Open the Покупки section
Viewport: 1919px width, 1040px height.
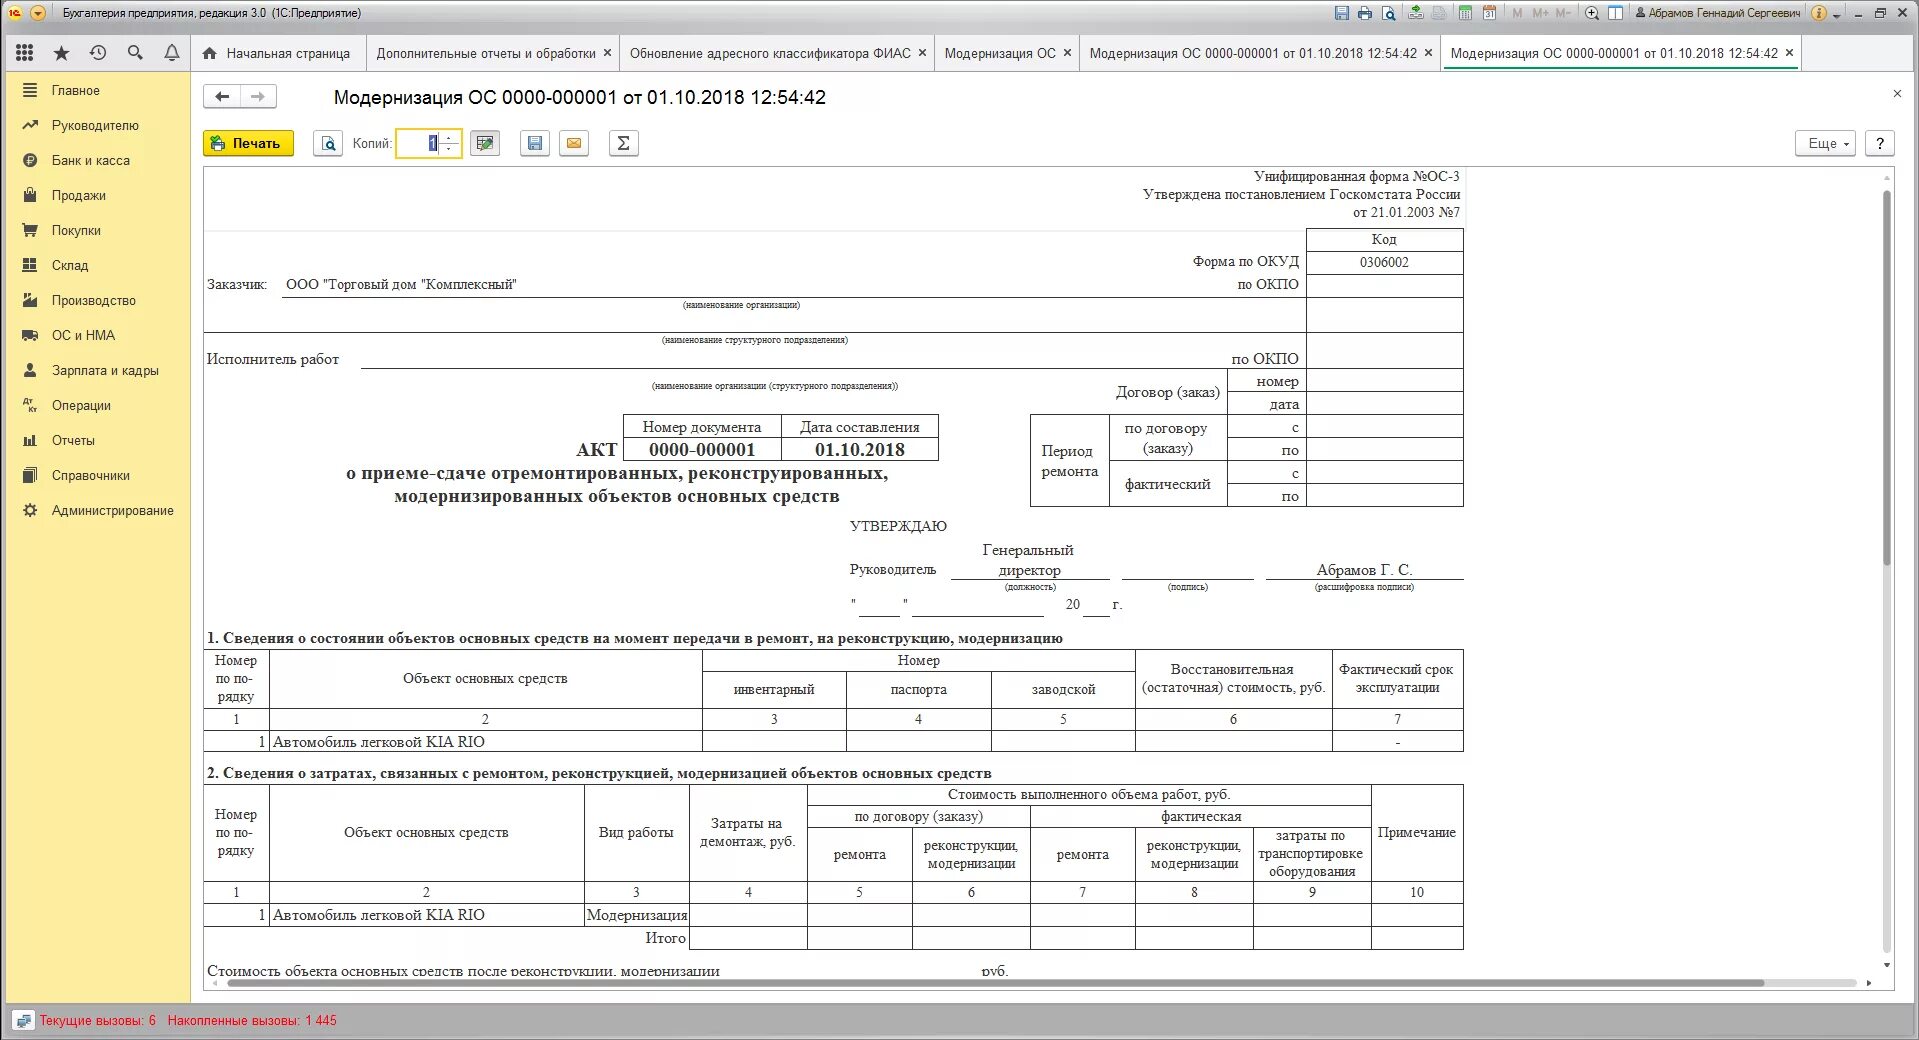pos(98,230)
